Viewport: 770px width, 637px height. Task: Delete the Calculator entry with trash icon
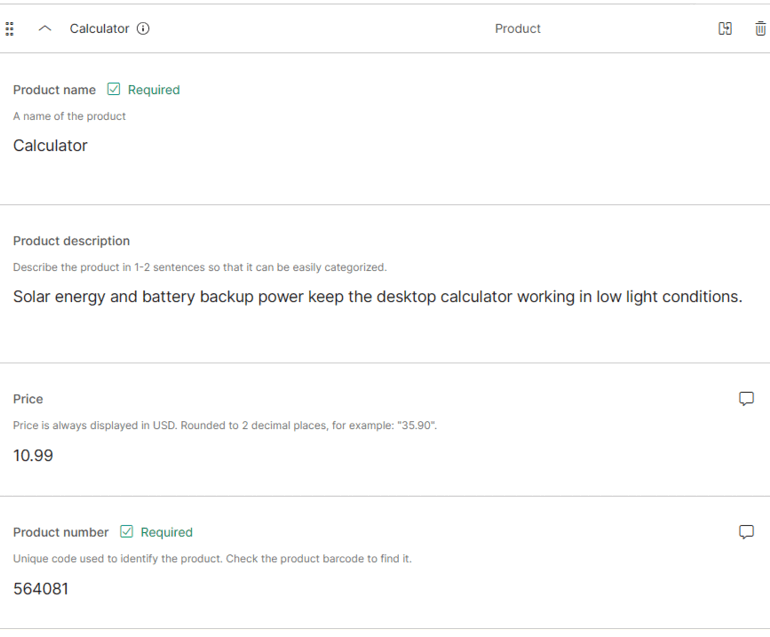coord(760,29)
